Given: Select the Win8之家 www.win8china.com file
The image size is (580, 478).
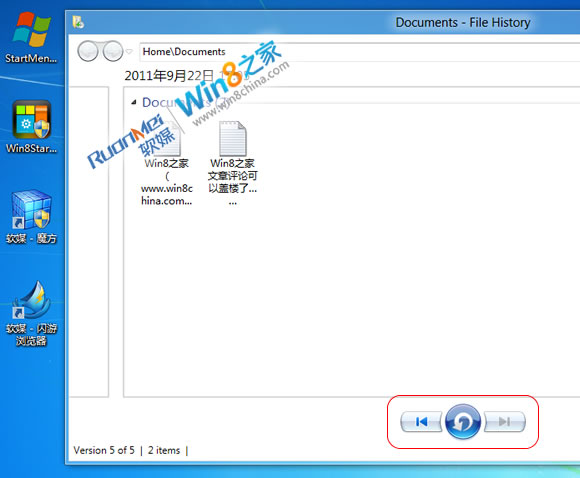Looking at the screenshot, I should pyautogui.click(x=167, y=164).
